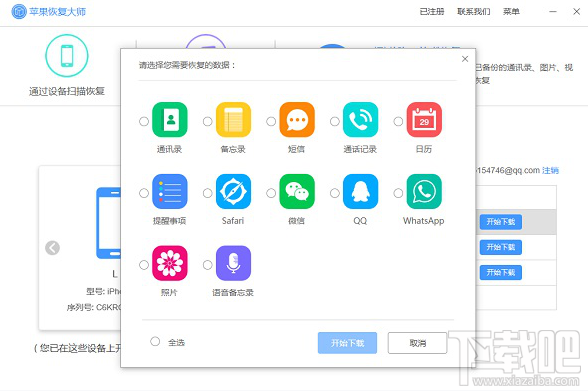Click the Voice Memos (语音备忘录) icon
Image resolution: width=588 pixels, height=391 pixels.
click(x=233, y=263)
